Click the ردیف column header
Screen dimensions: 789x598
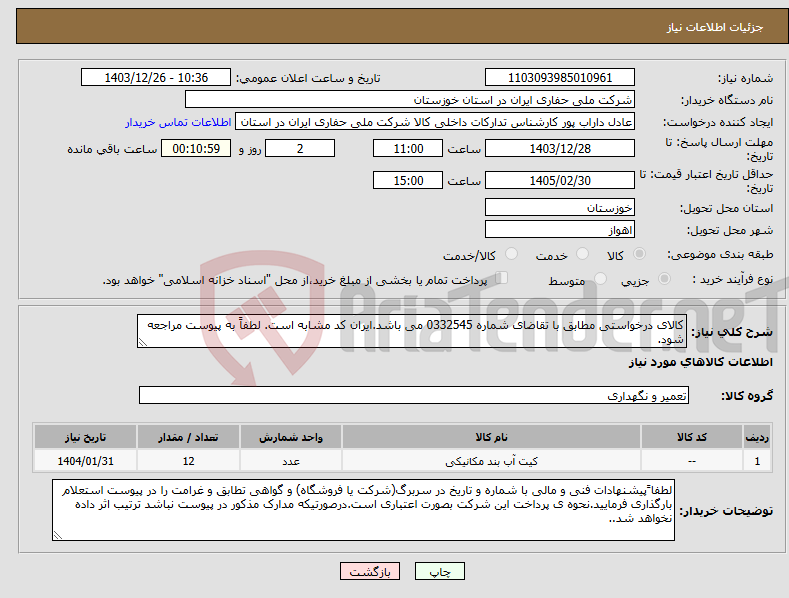coord(757,437)
